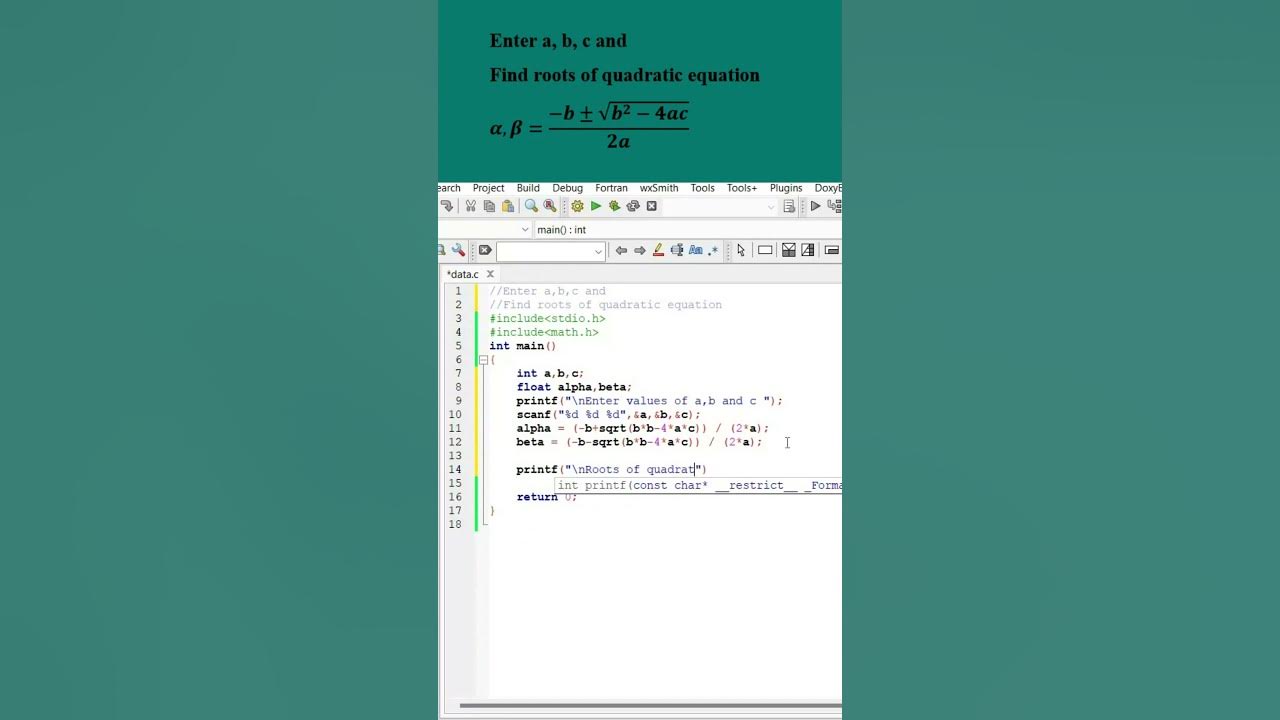This screenshot has width=1280, height=720.
Task: Click the selected-text-only search icon
Action: (x=677, y=250)
